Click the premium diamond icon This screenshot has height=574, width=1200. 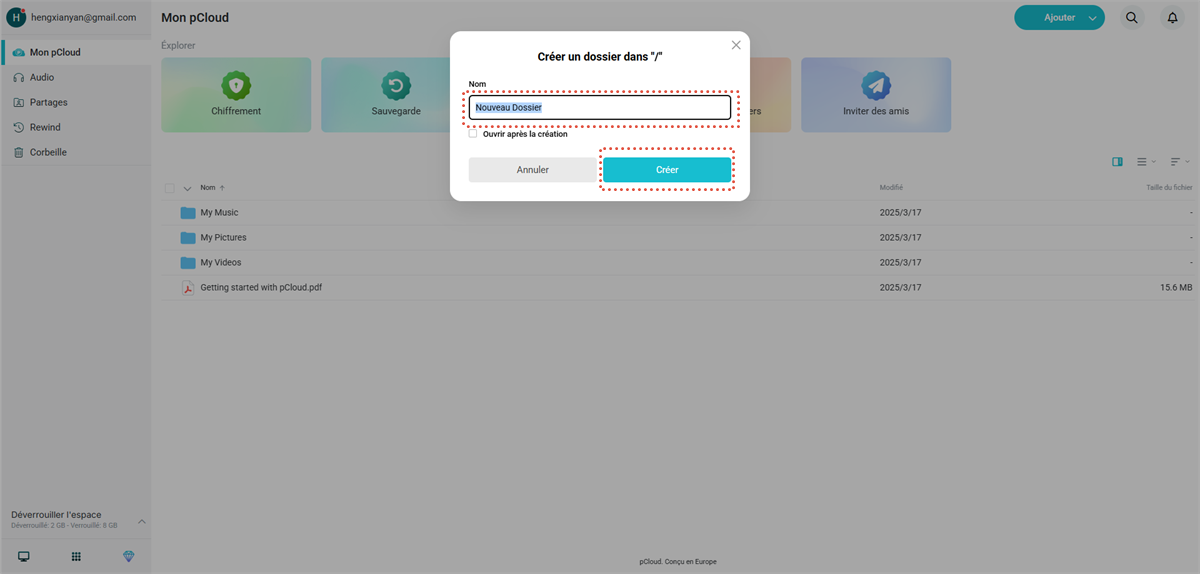[x=128, y=556]
